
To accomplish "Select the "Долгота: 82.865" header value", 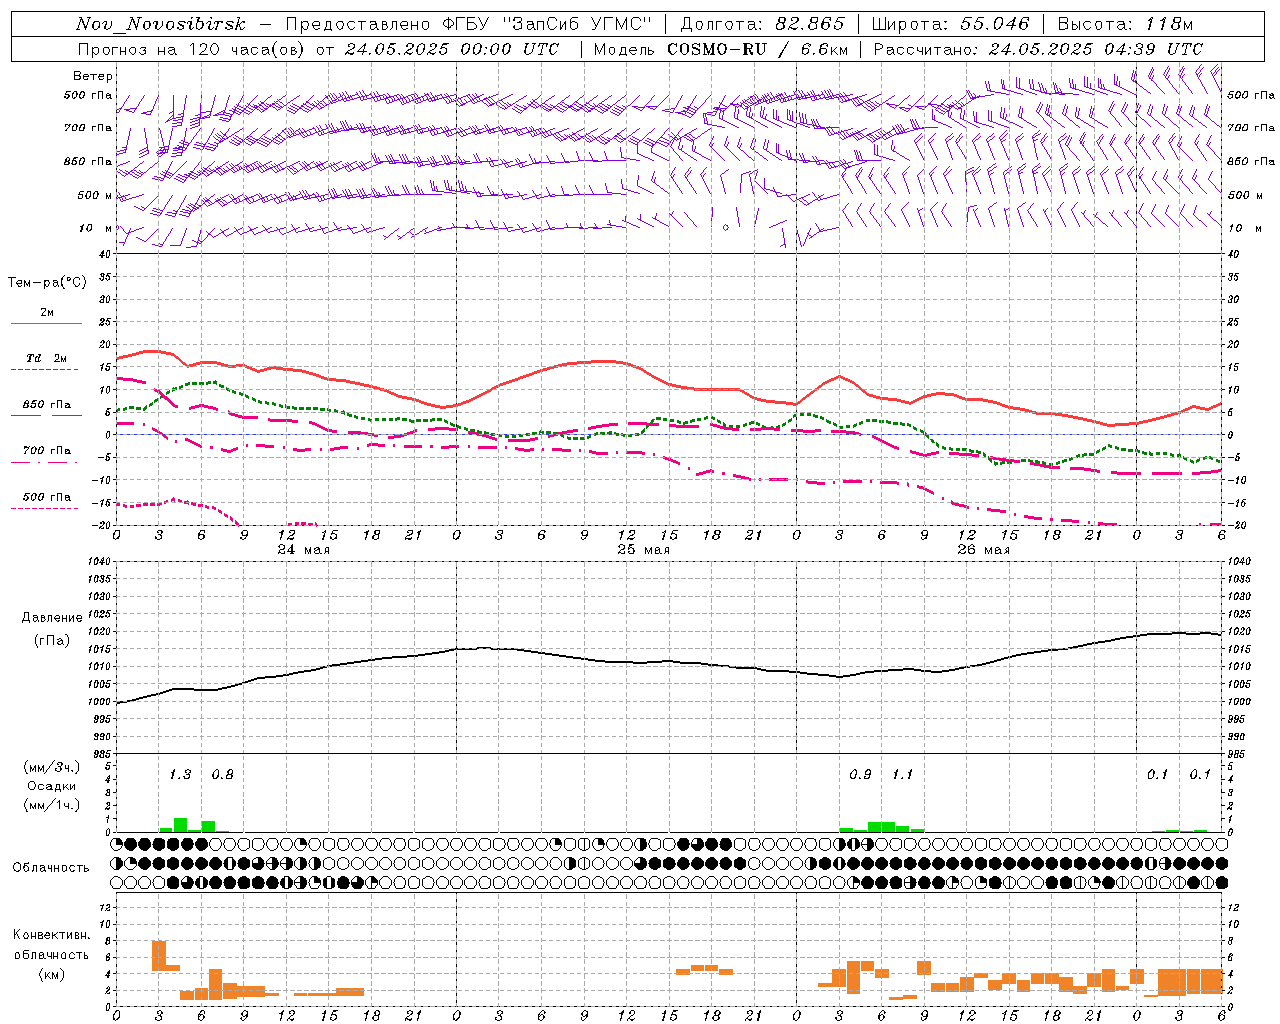I will 762,24.
